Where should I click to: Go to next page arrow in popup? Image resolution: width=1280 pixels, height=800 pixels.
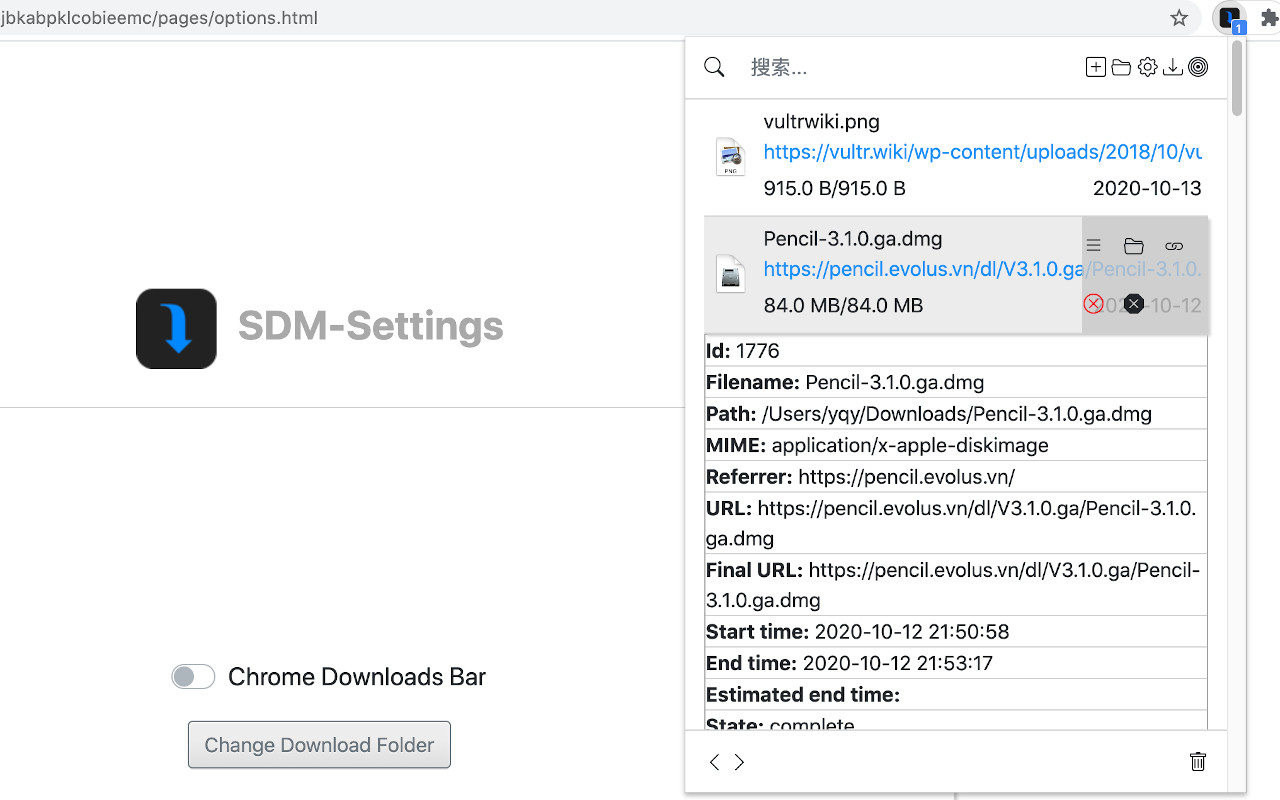pyautogui.click(x=739, y=762)
